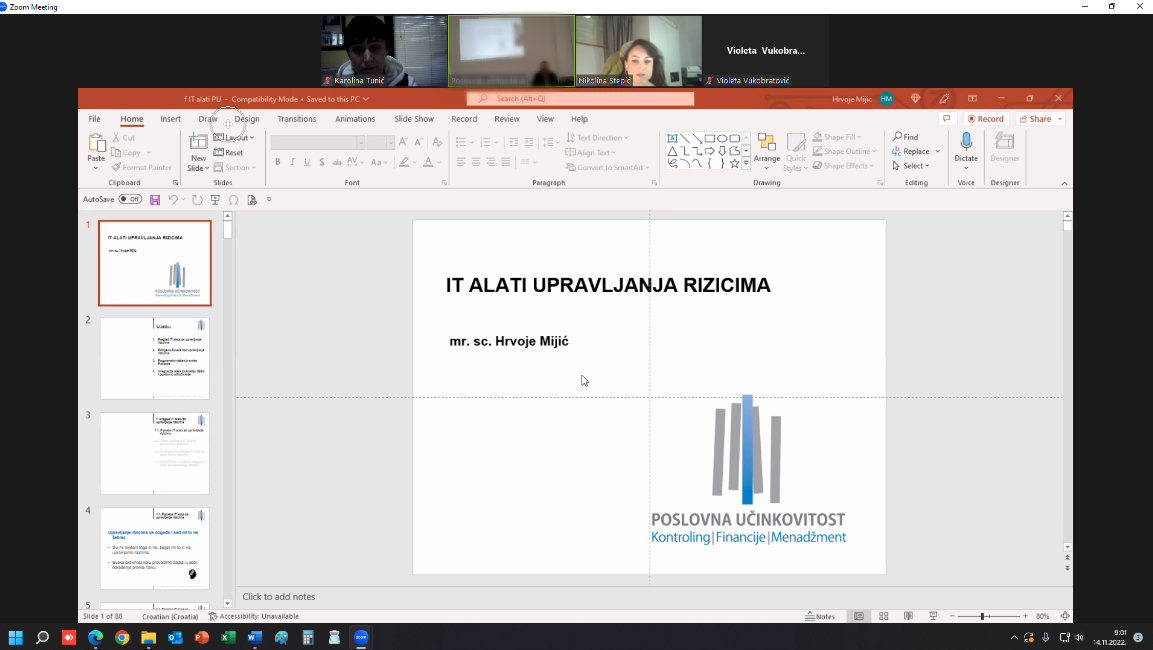The height and width of the screenshot is (650, 1153).
Task: Click the Record button at top right
Action: [x=985, y=118]
